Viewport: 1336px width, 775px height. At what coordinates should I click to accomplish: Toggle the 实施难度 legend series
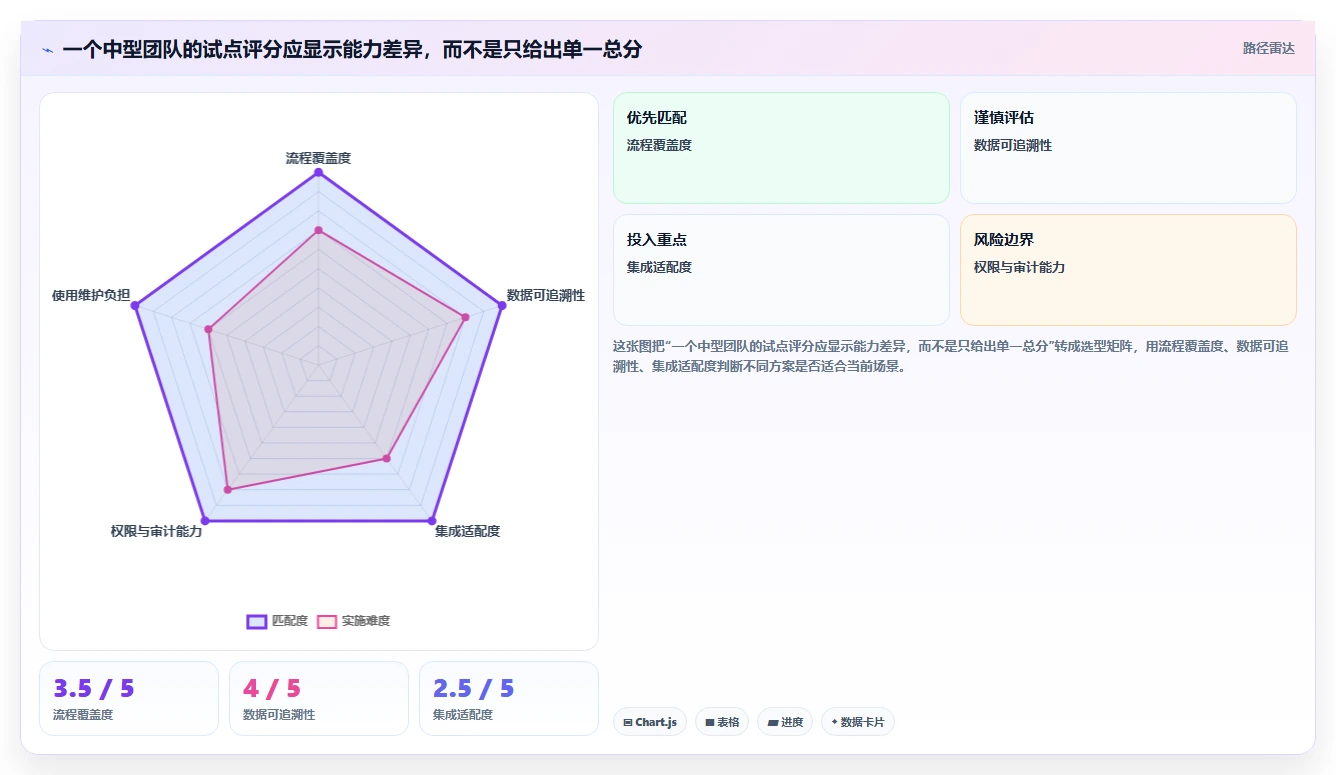(353, 621)
